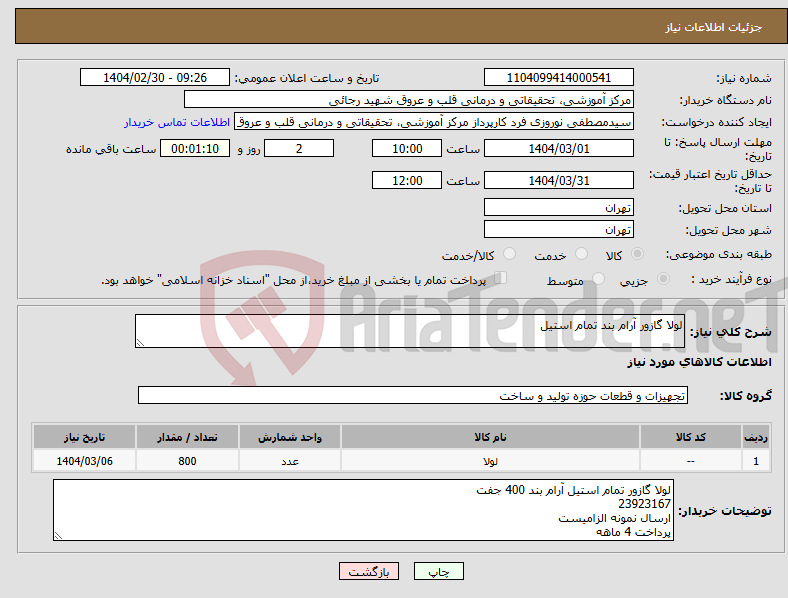Open اطلاعات تماس خریدار link
Viewport: 788px width, 598px height.
(x=177, y=122)
